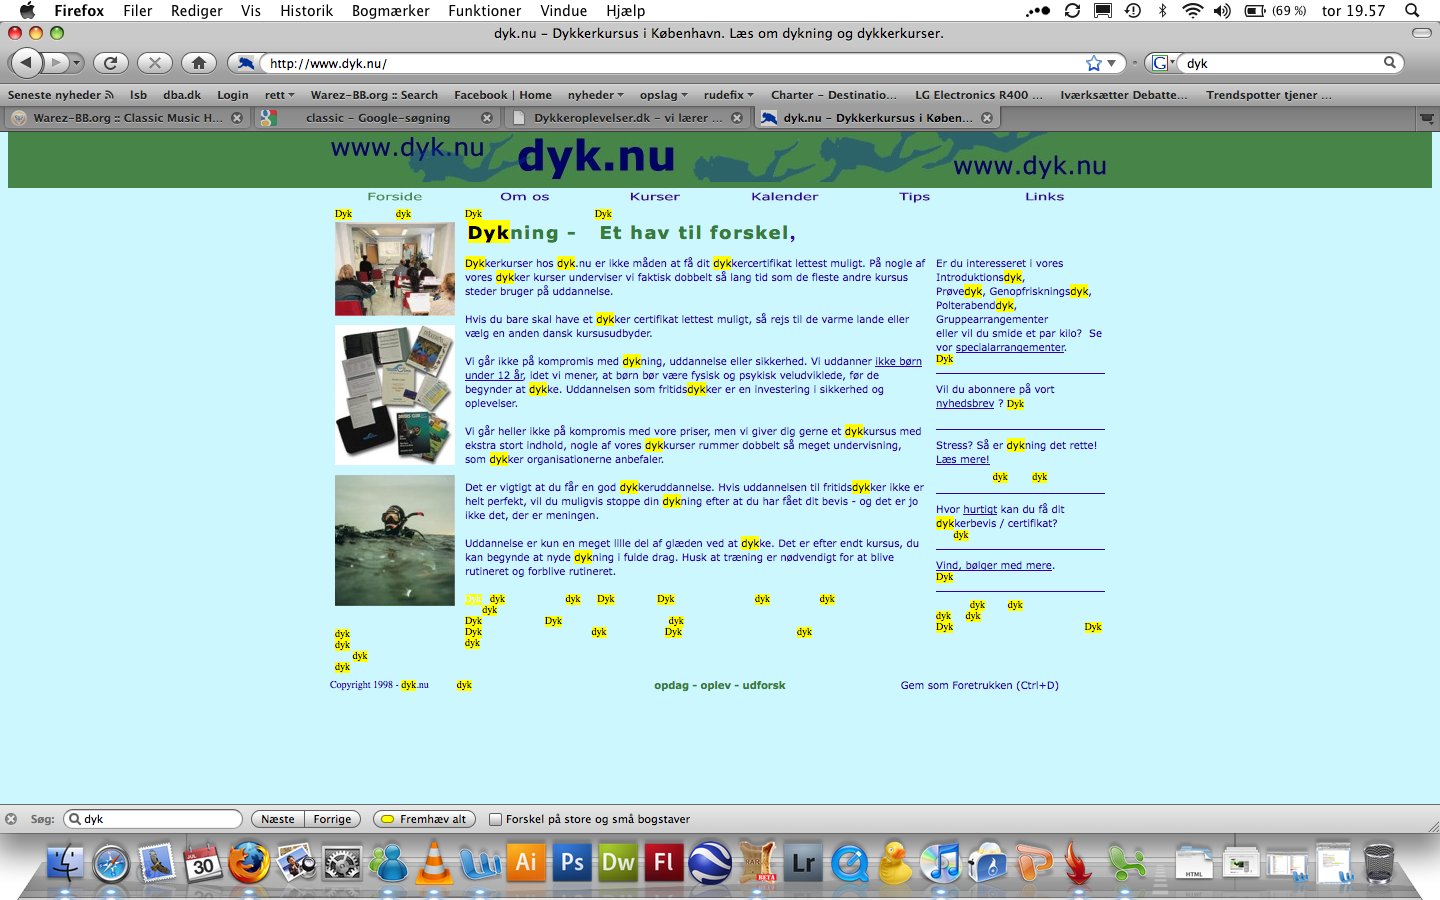Image resolution: width=1440 pixels, height=900 pixels.
Task: Click the diver photo thumbnail
Action: tap(395, 540)
